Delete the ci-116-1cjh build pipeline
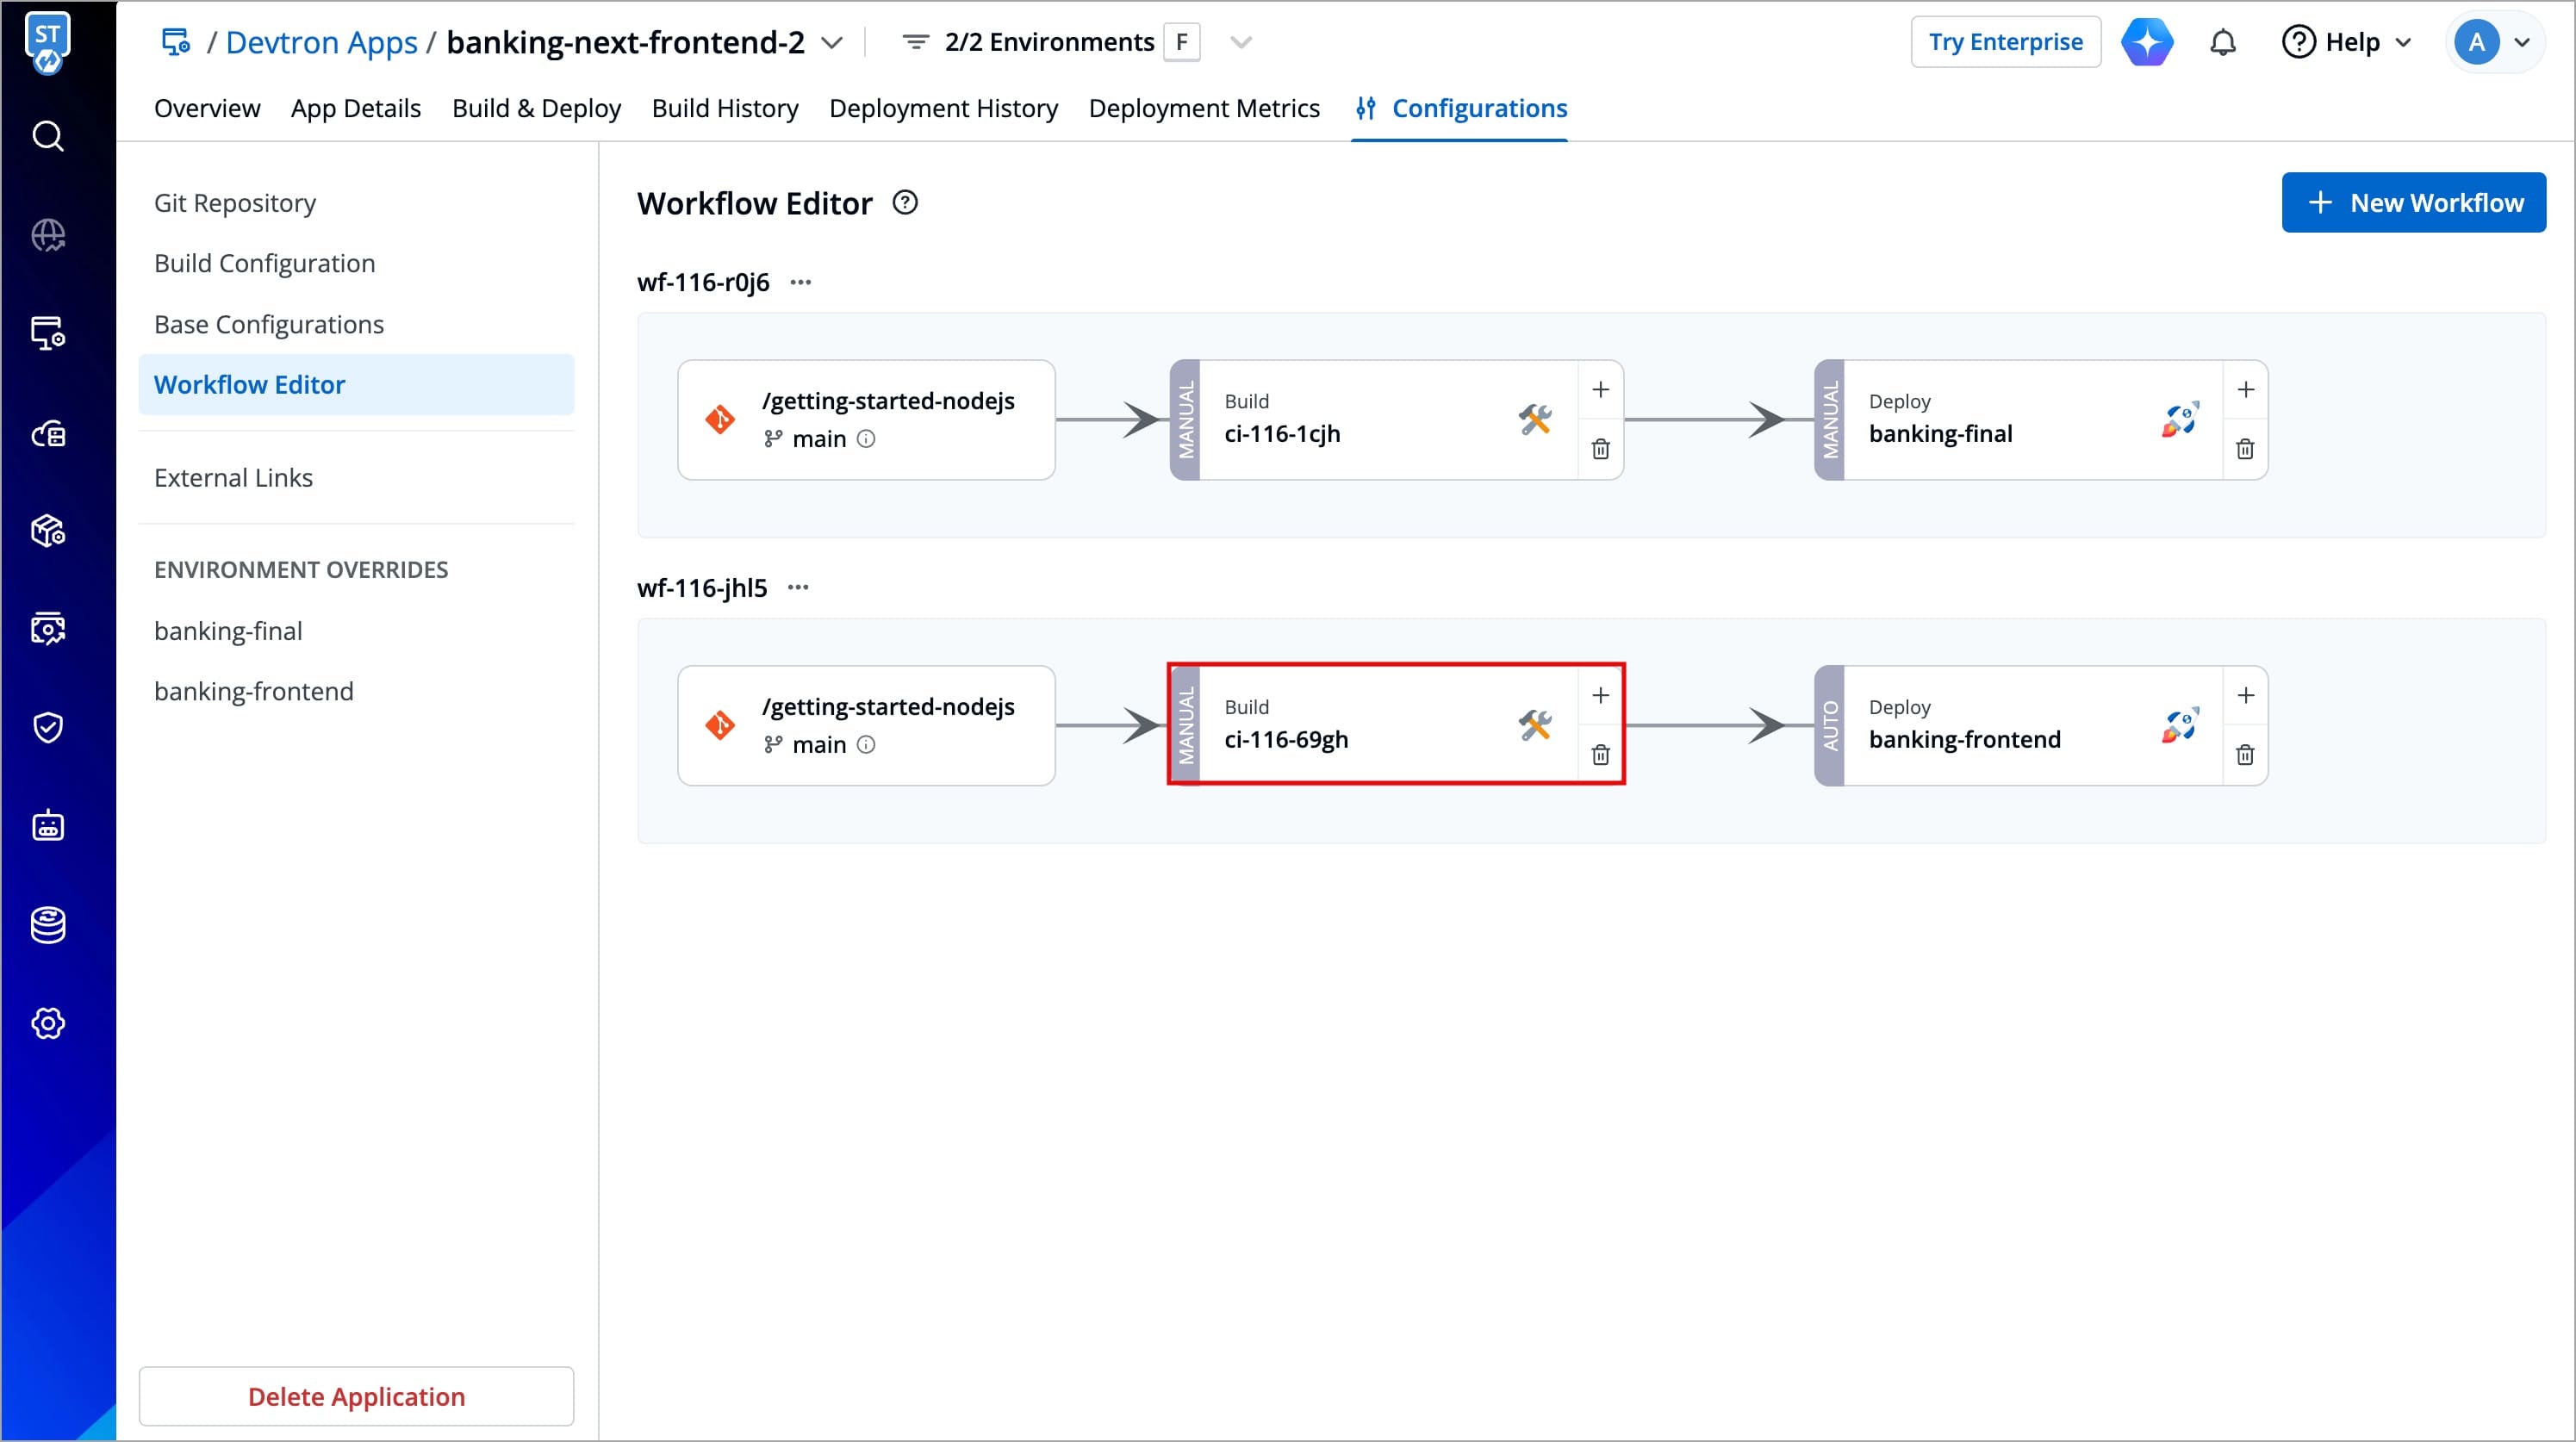Image resolution: width=2576 pixels, height=1442 pixels. (1600, 449)
